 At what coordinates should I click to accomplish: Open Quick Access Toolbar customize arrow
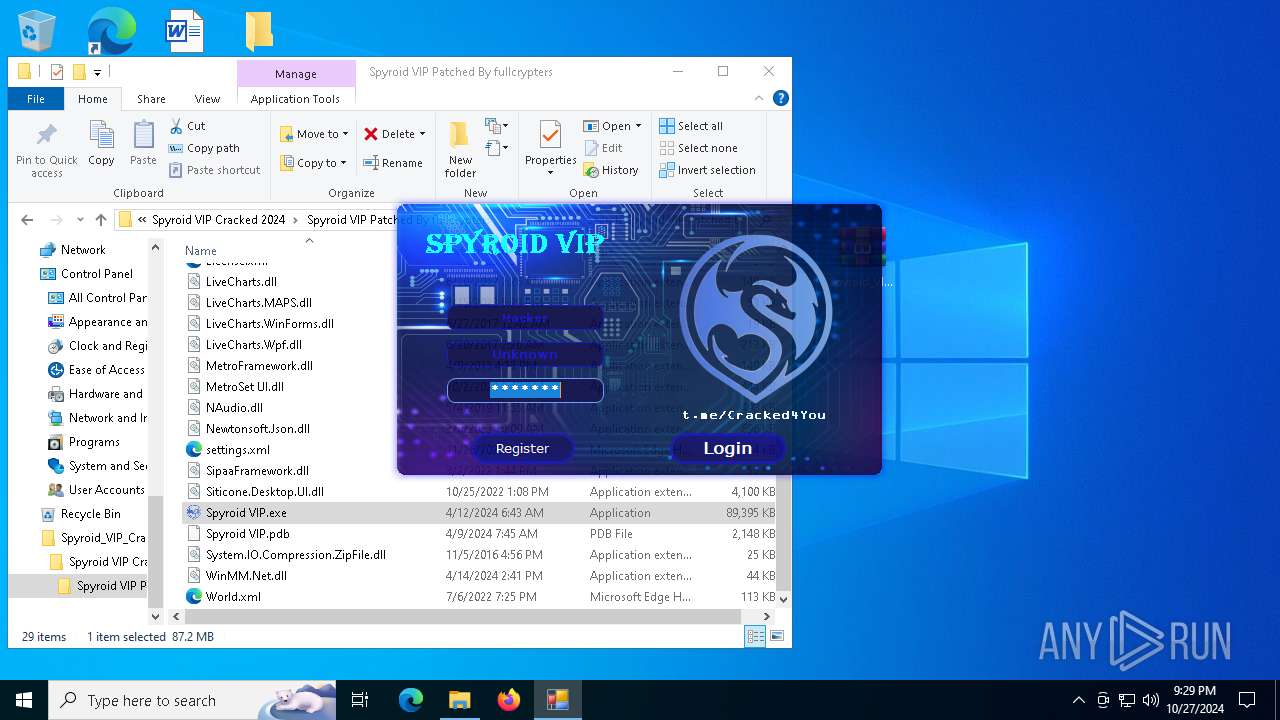pos(97,72)
